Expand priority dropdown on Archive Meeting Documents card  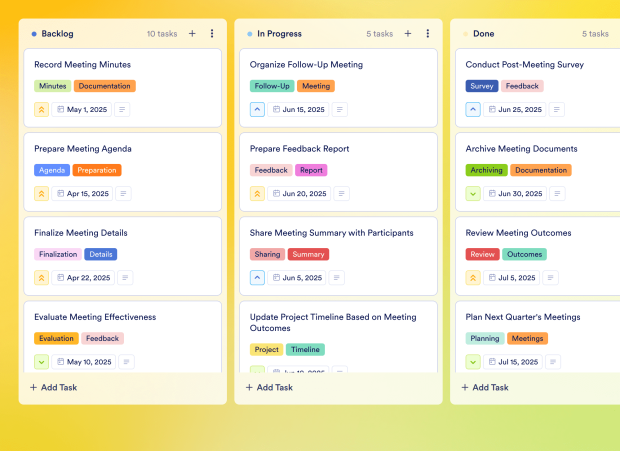pyautogui.click(x=473, y=194)
